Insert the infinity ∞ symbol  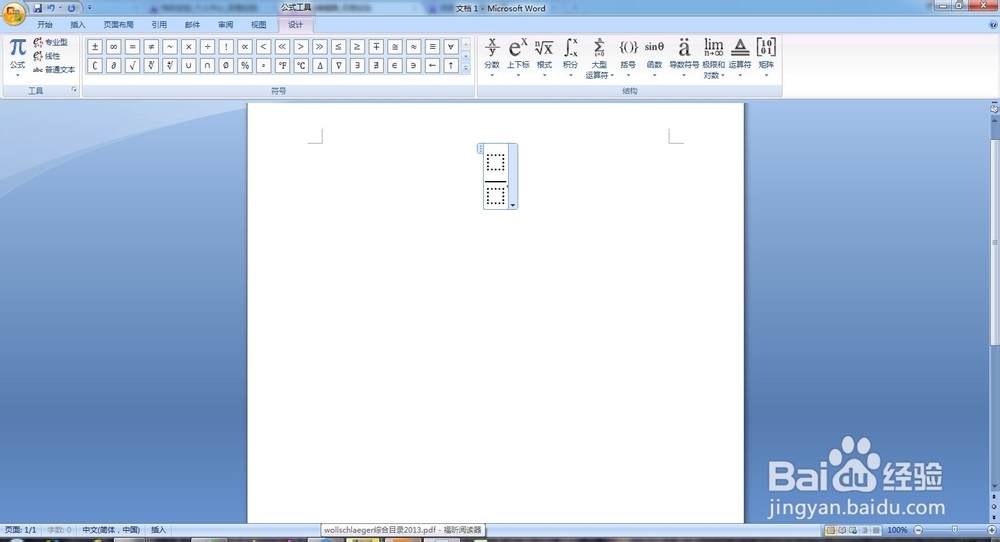coord(114,47)
